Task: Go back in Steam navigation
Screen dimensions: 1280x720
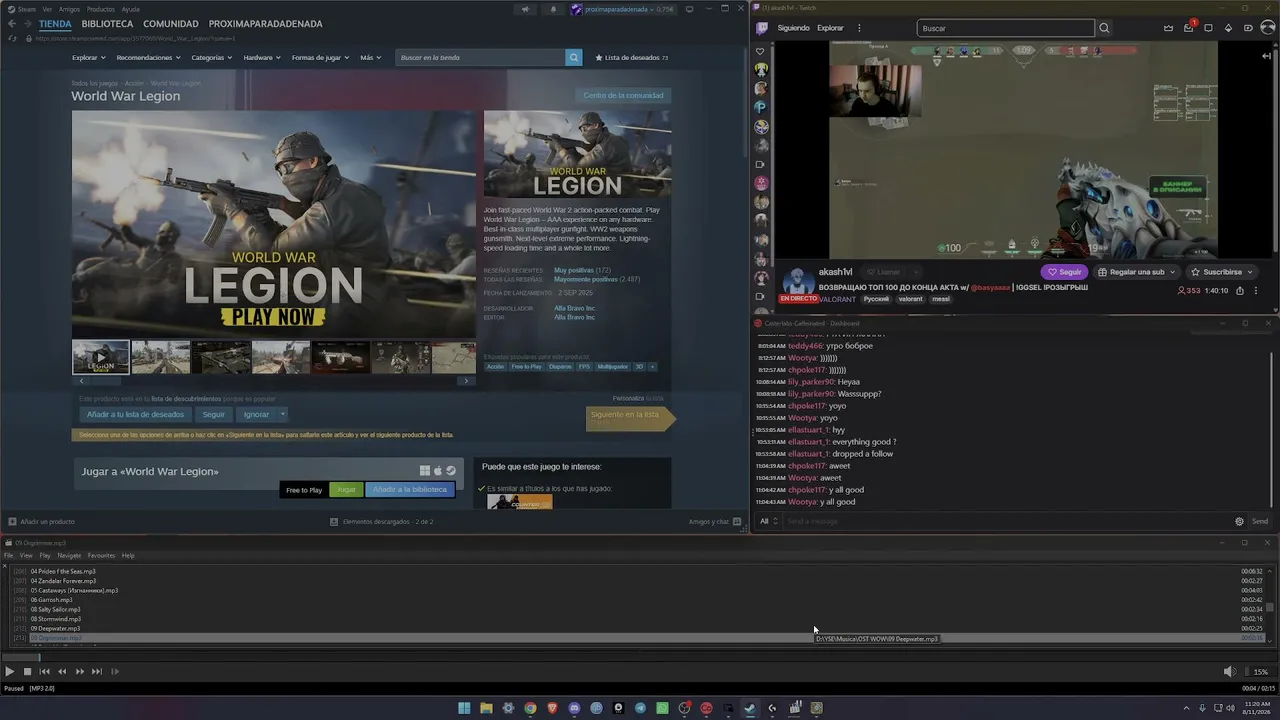Action: point(12,24)
